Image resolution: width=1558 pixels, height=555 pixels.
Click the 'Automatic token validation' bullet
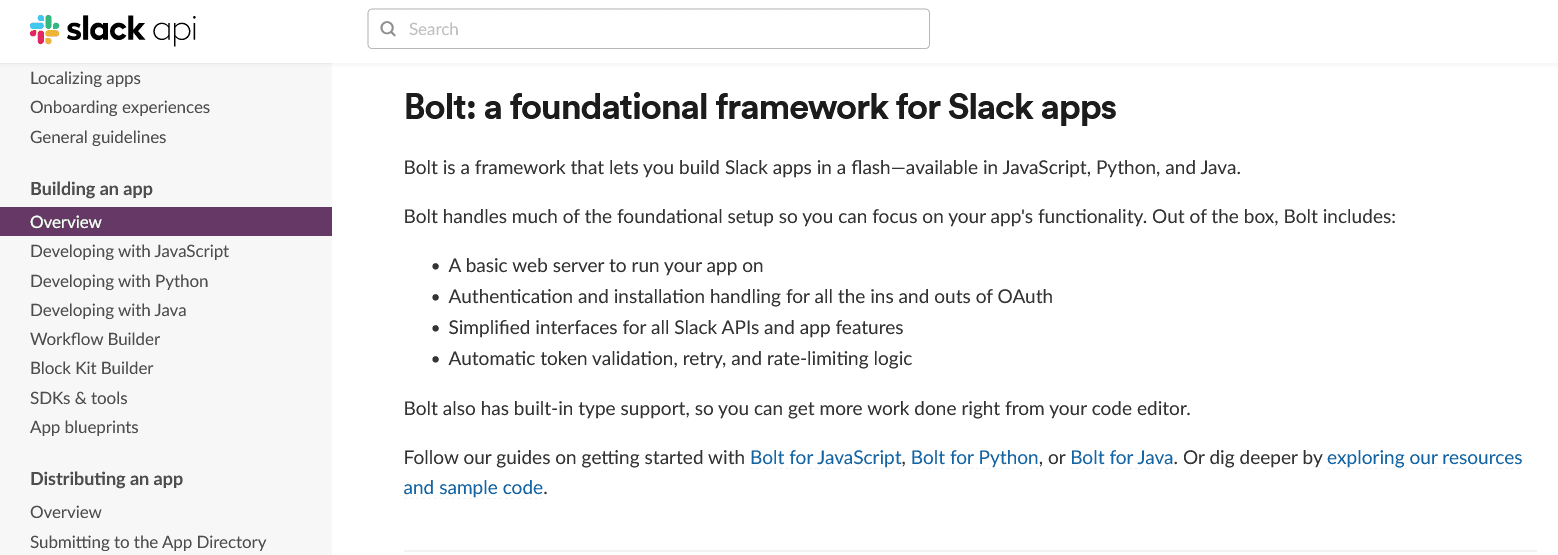pos(680,358)
